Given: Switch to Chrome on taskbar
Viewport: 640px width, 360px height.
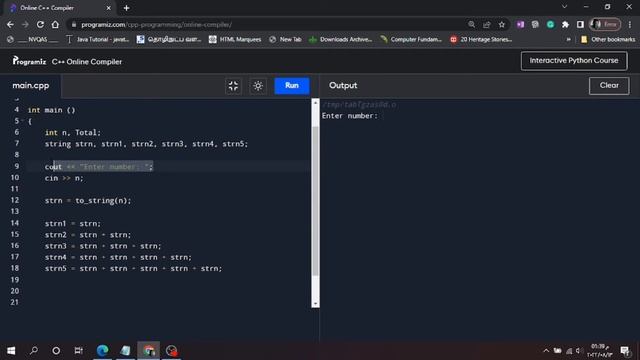Looking at the screenshot, I should pyautogui.click(x=149, y=351).
